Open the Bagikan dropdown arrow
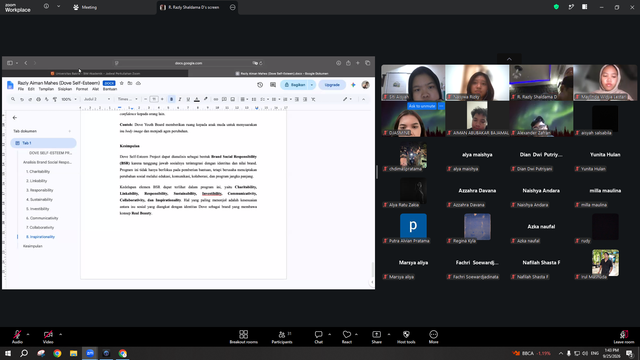Viewport: 640px width, 360px height. 312,85
